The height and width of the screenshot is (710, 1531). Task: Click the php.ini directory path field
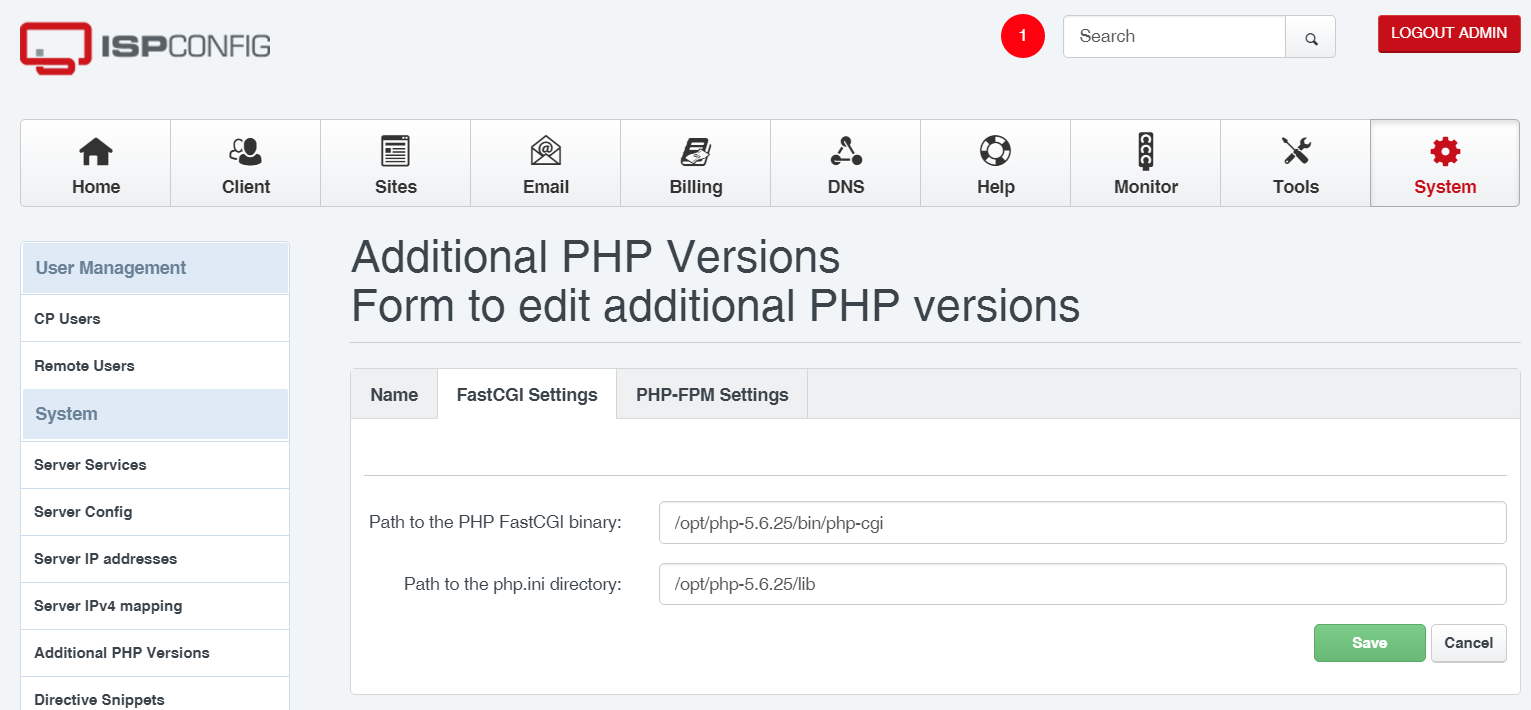click(1082, 584)
